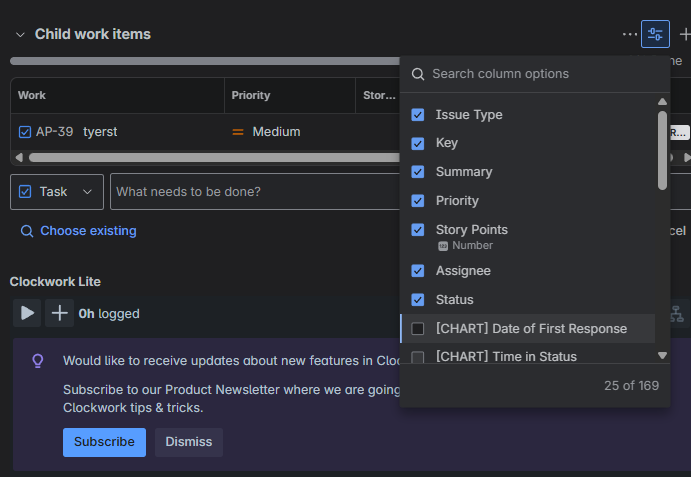Click the What needs to be done field
691x477 pixels.
pyautogui.click(x=256, y=192)
